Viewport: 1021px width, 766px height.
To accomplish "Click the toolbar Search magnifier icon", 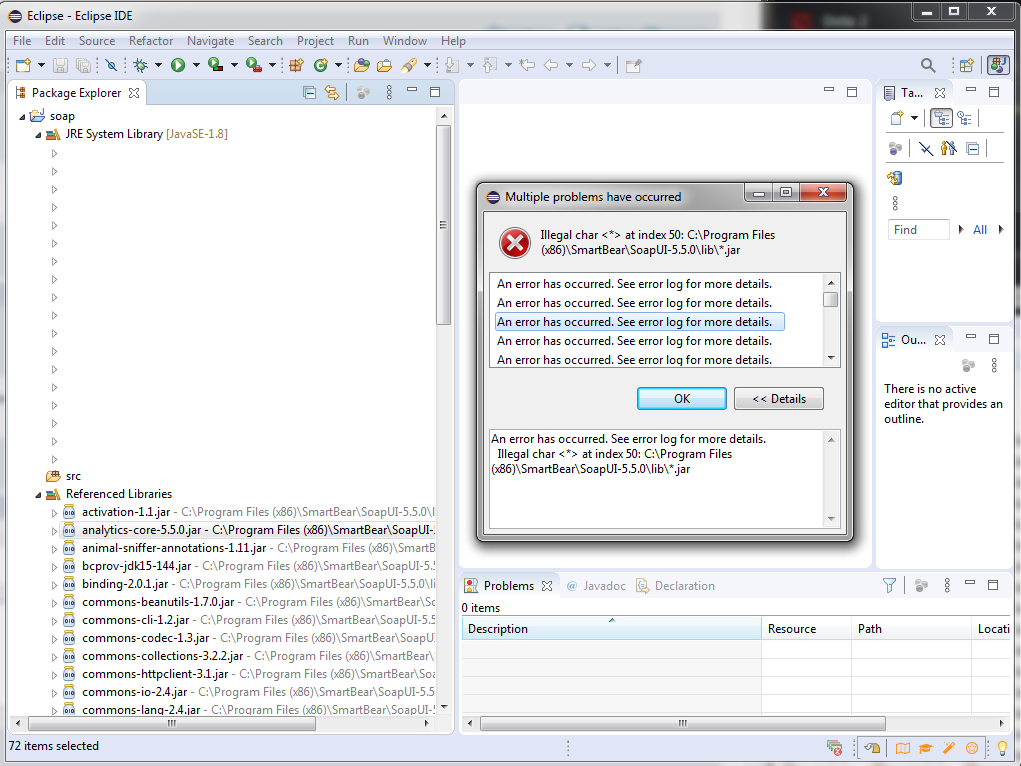I will (x=928, y=65).
